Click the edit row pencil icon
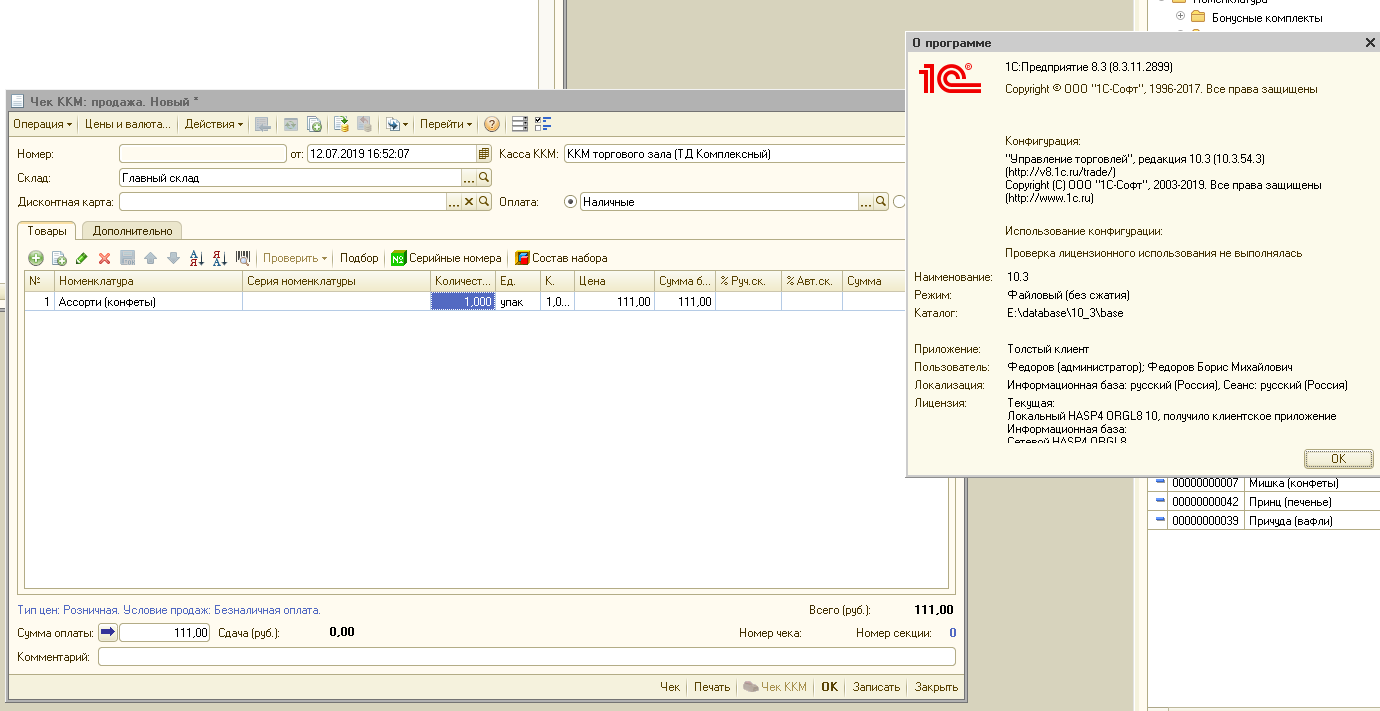This screenshot has width=1380, height=711. 82,258
